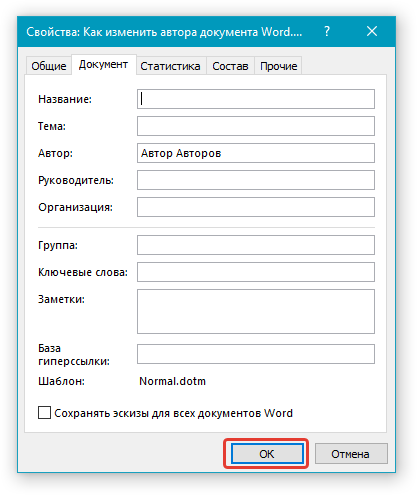Switch to the Общие tab

tap(49, 66)
